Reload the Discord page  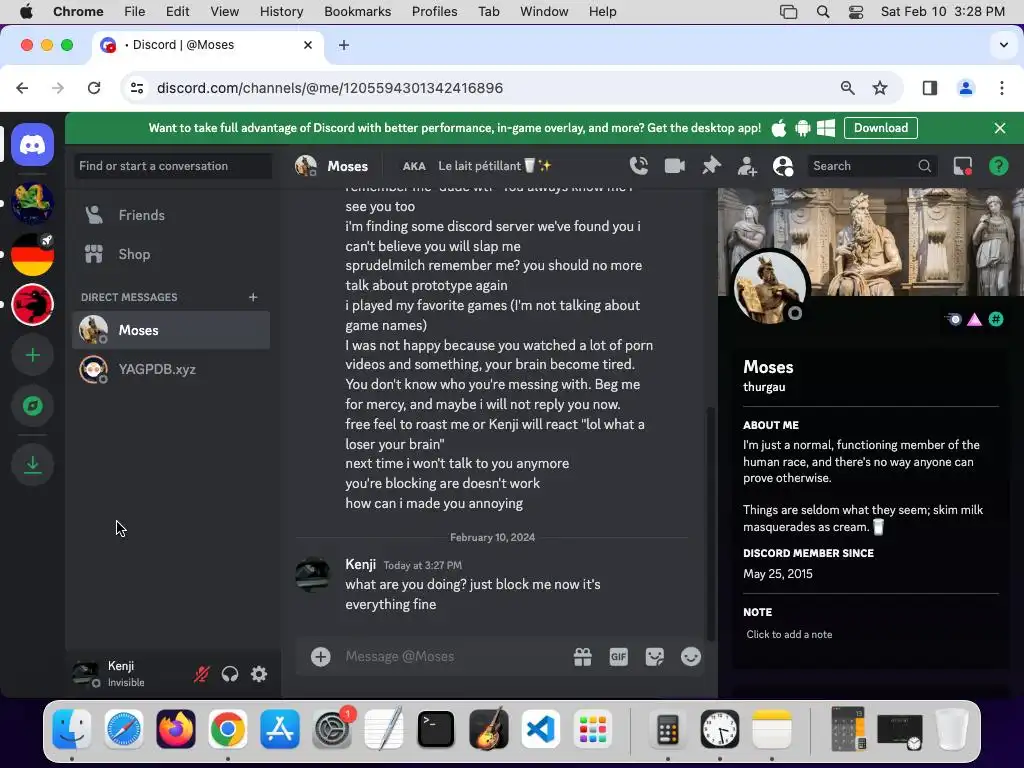pyautogui.click(x=94, y=88)
